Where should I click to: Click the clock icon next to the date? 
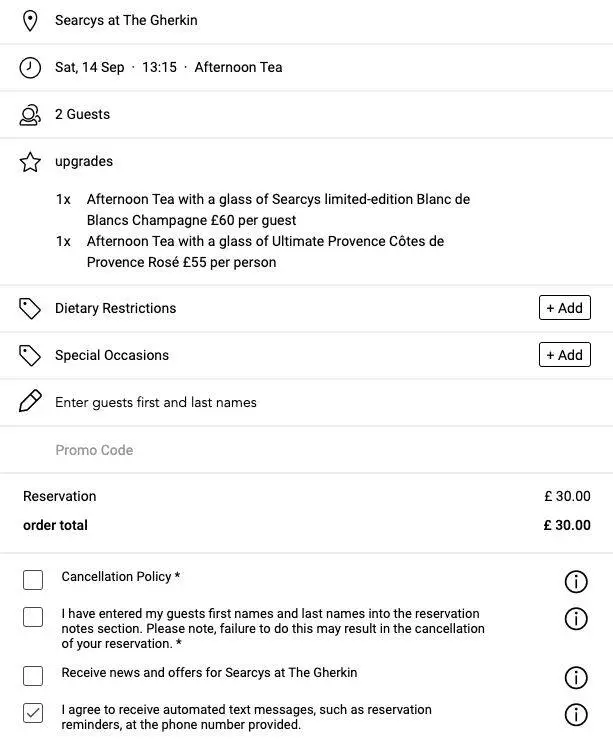[x=30, y=67]
